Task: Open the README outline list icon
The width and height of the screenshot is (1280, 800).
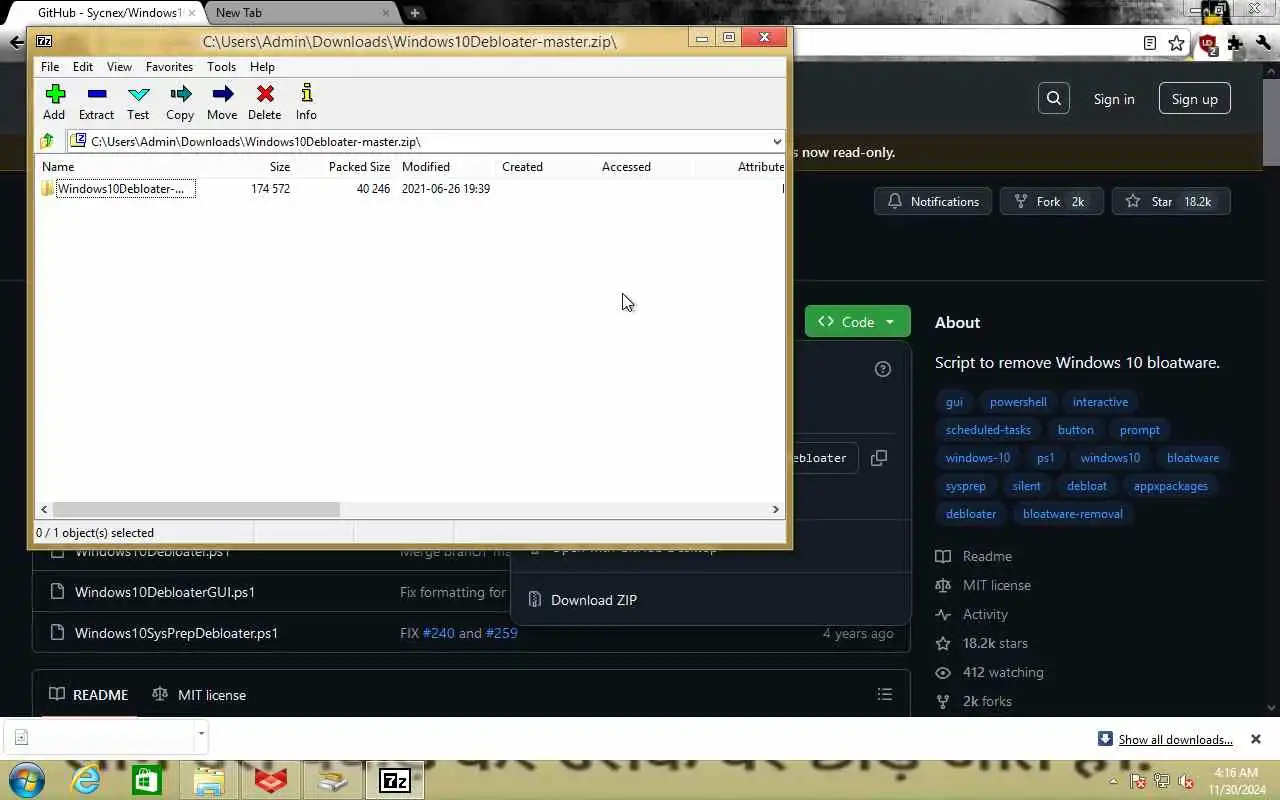Action: coord(885,694)
